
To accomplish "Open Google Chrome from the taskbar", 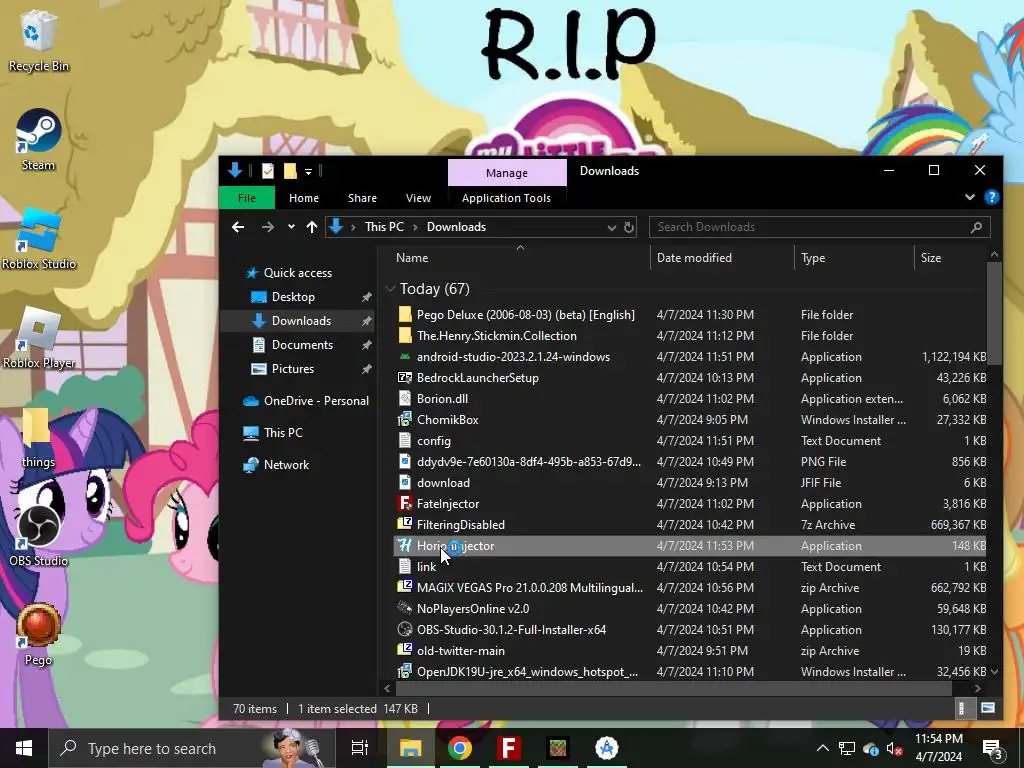I will [x=460, y=748].
